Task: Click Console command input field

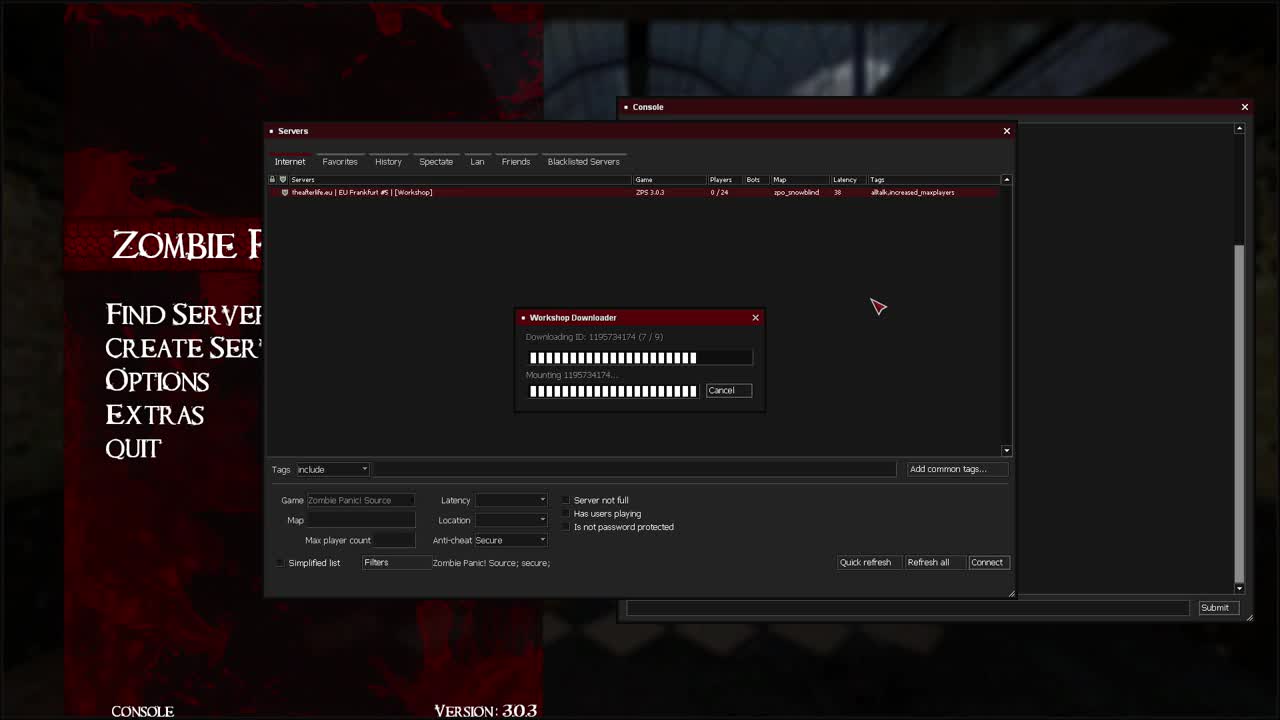Action: [908, 608]
